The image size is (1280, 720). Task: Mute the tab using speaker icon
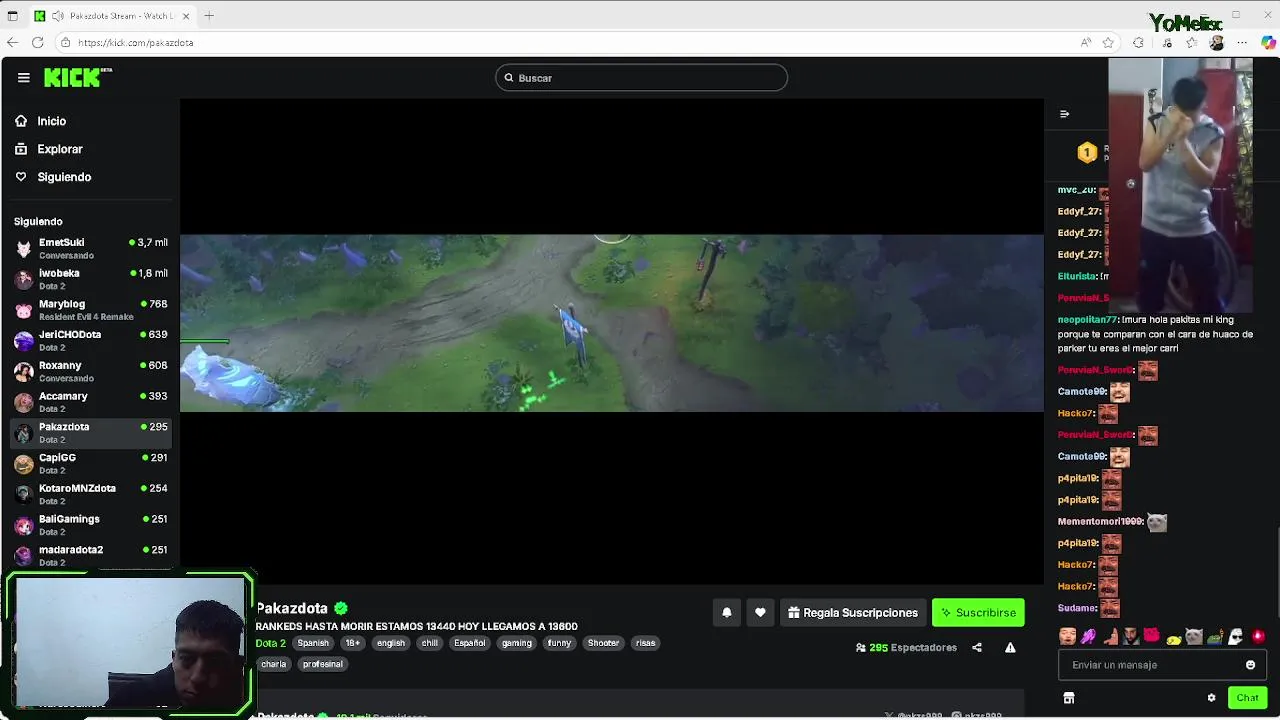58,16
